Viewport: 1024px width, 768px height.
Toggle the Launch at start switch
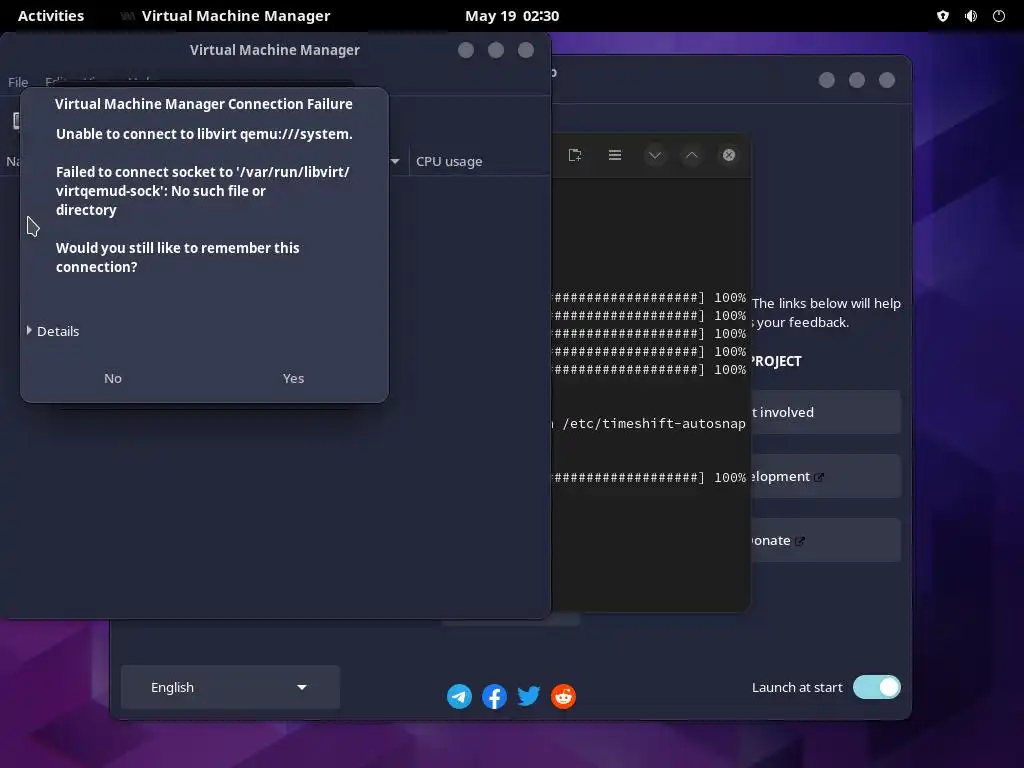pyautogui.click(x=876, y=687)
